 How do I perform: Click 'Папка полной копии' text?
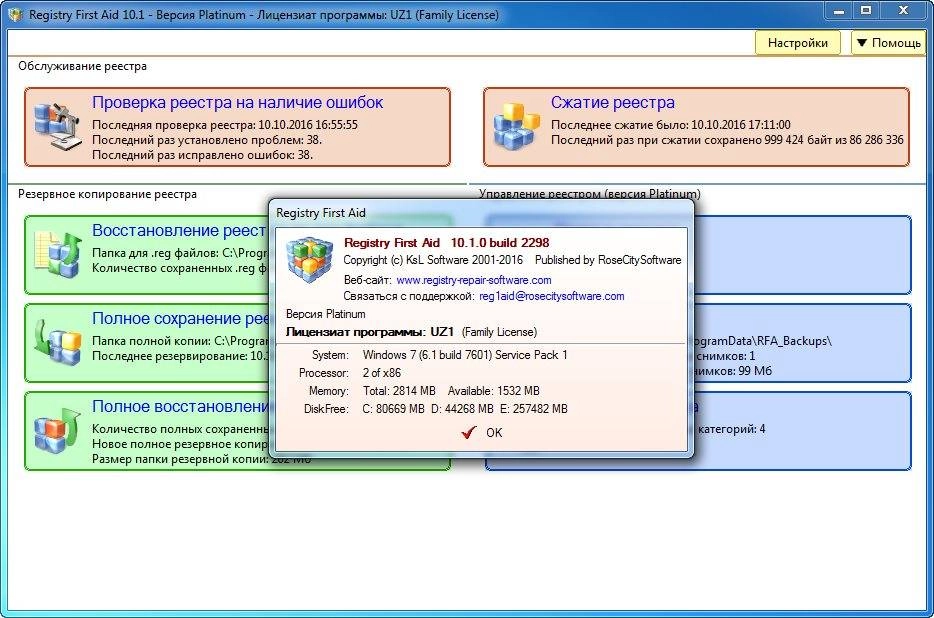[180, 341]
